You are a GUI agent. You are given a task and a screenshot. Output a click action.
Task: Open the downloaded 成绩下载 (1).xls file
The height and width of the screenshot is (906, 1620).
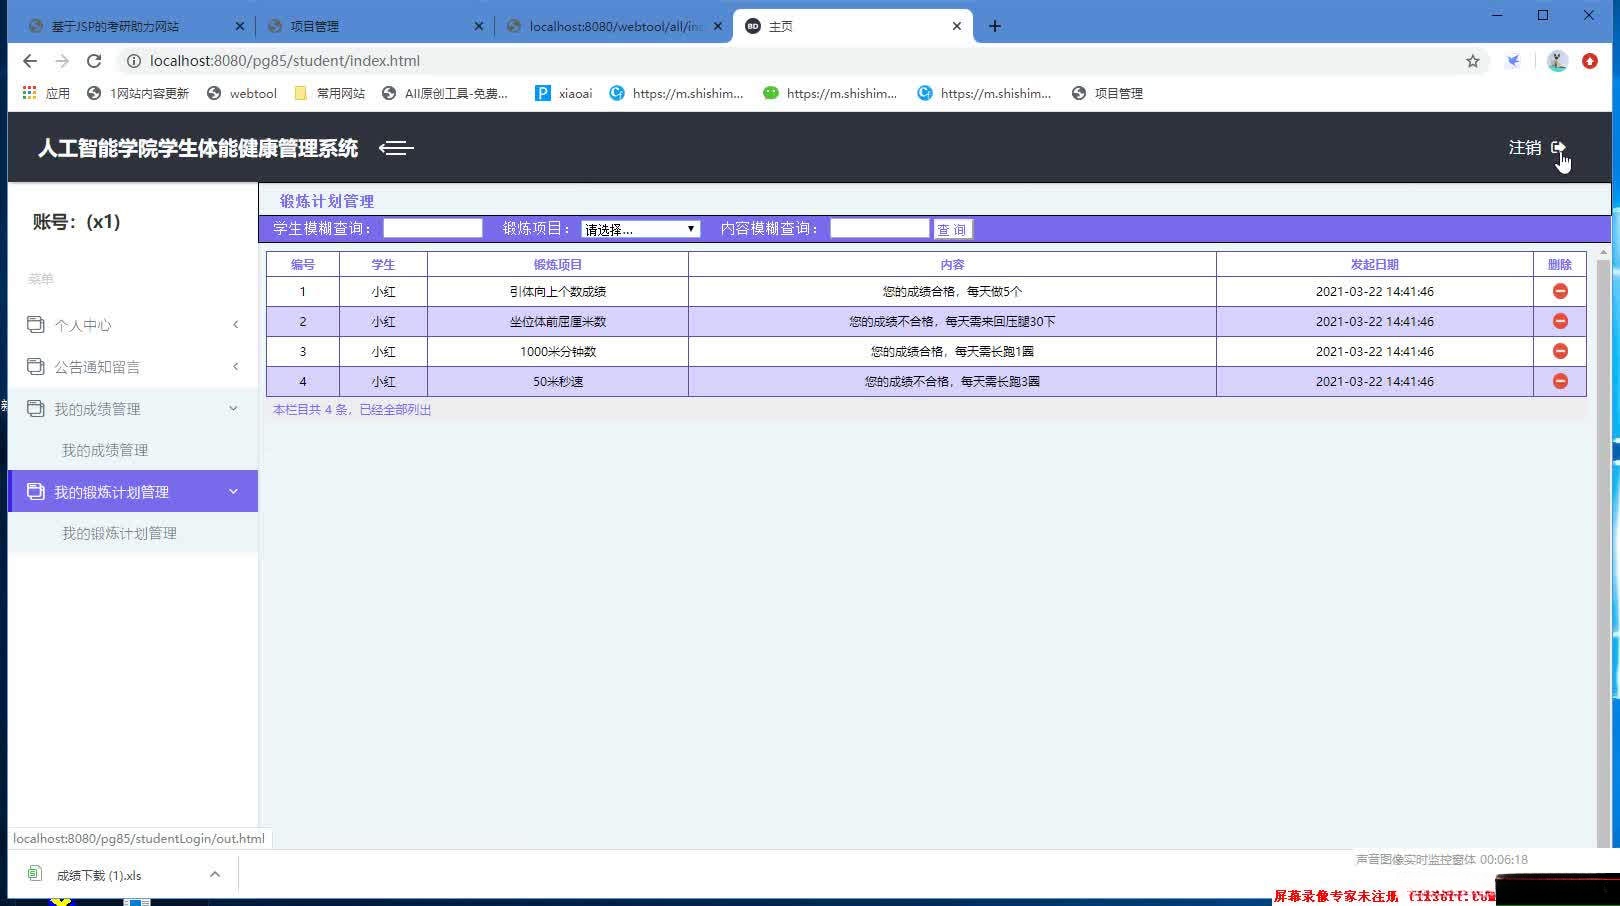[99, 875]
